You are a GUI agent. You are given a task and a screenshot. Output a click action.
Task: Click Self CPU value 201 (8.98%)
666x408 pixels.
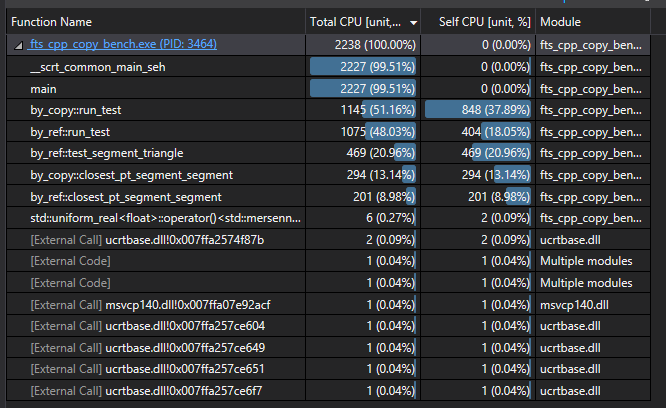coord(499,197)
